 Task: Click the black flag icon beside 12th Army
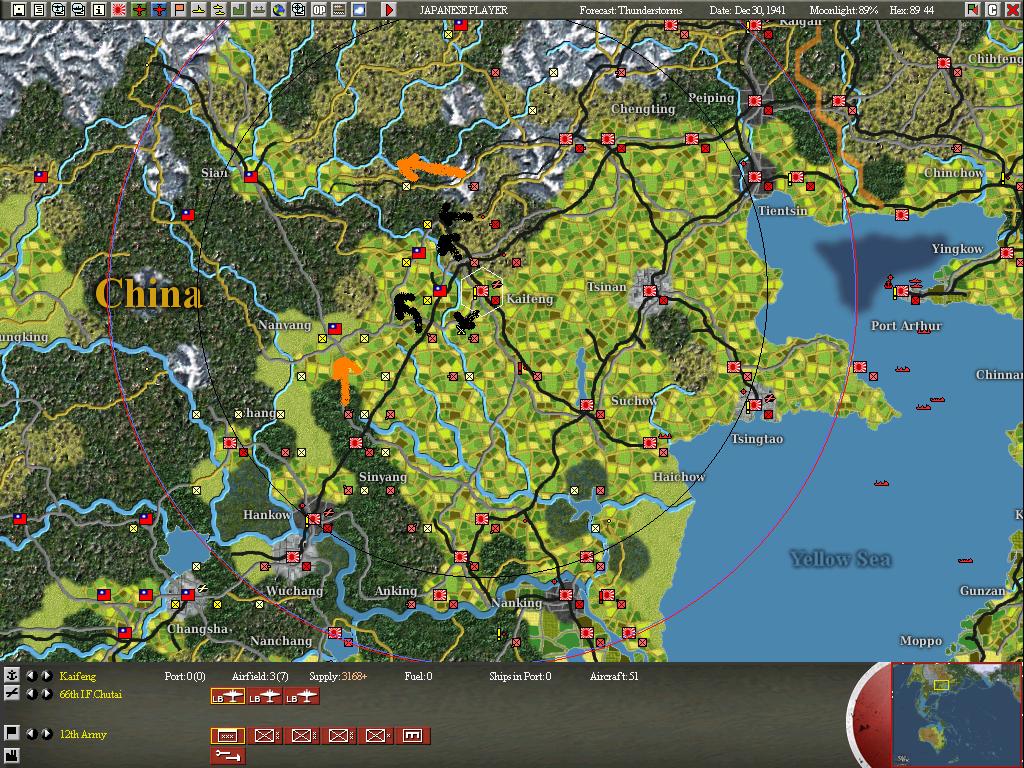click(11, 733)
